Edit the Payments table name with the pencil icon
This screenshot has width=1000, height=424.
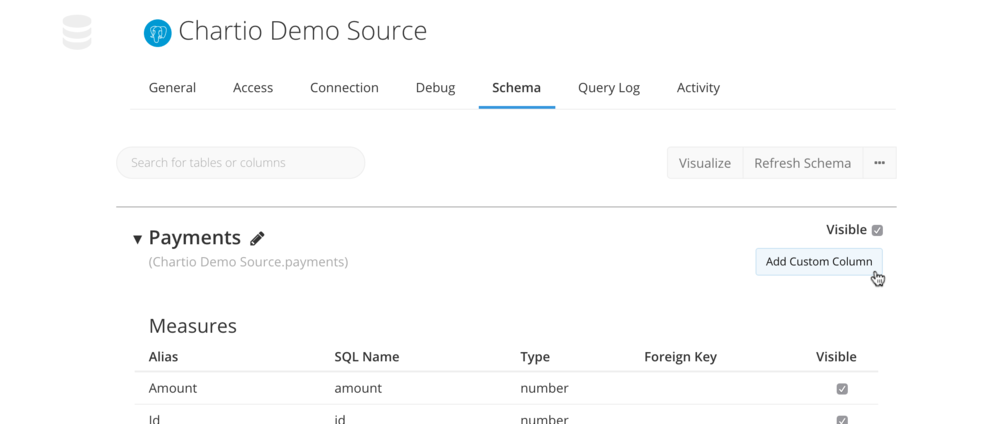tap(257, 239)
